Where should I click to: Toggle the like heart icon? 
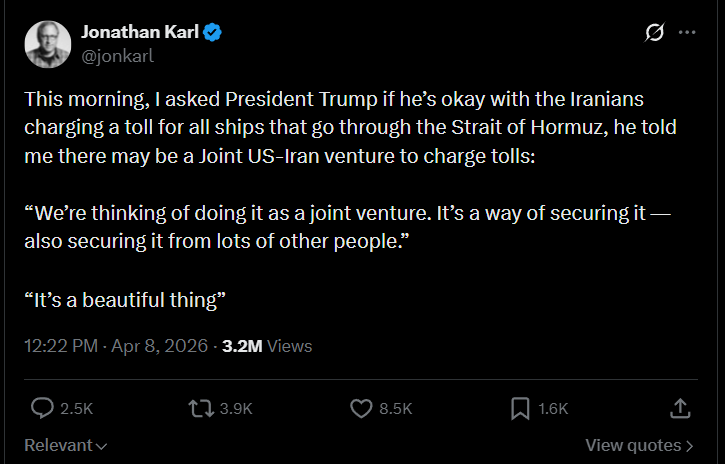pos(361,408)
